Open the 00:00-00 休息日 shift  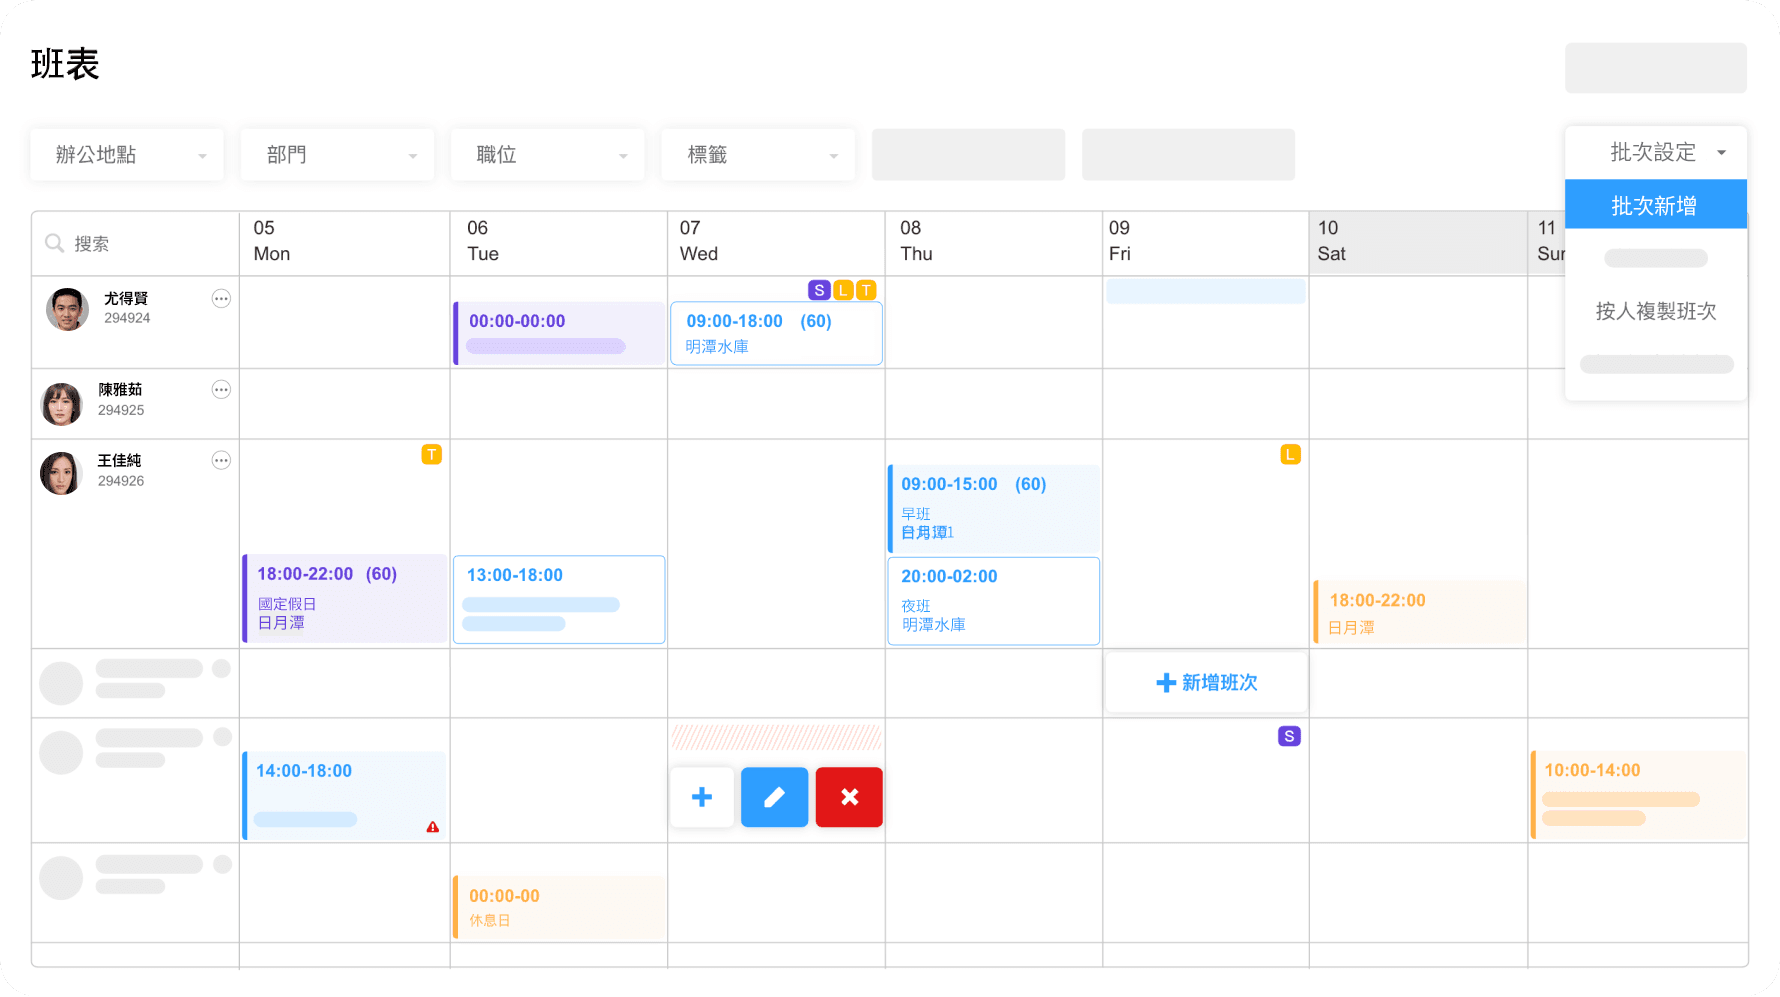point(559,907)
